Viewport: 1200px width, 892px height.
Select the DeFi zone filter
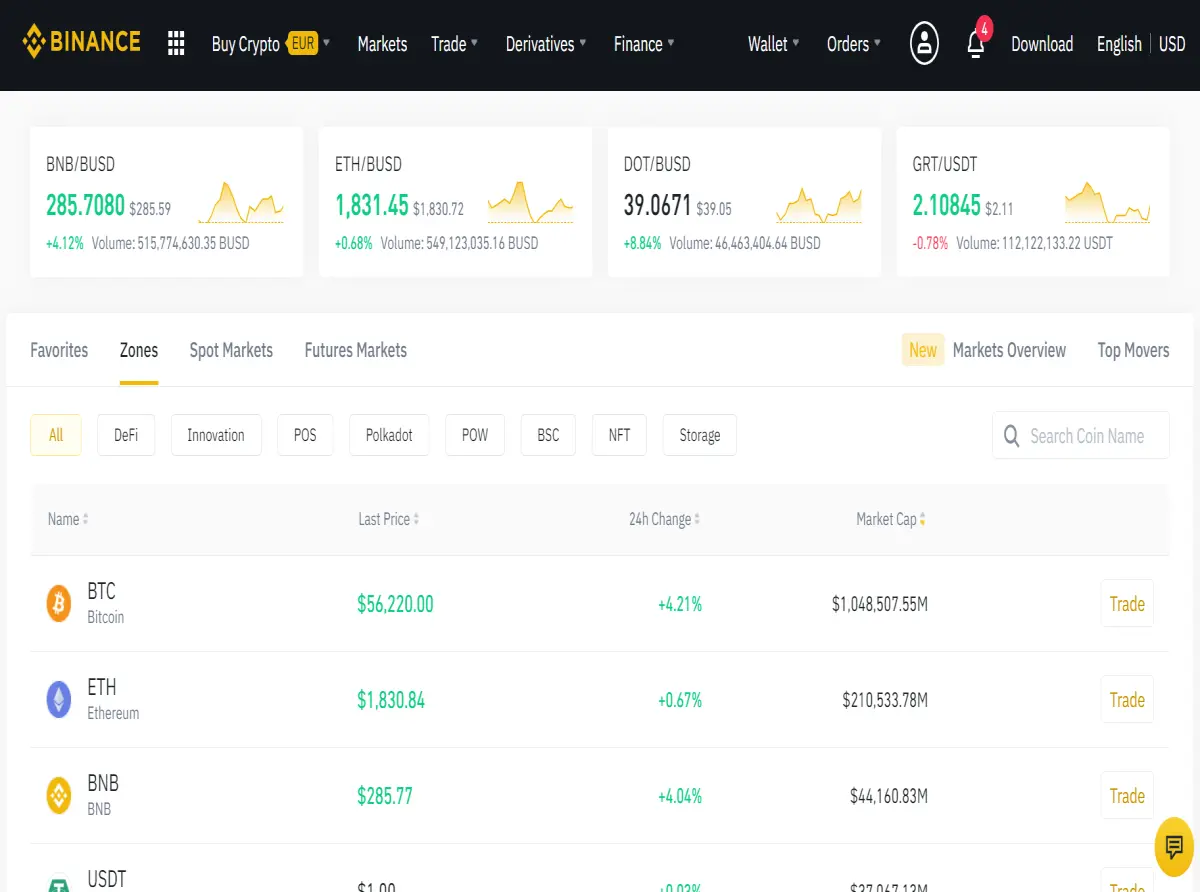pos(126,435)
